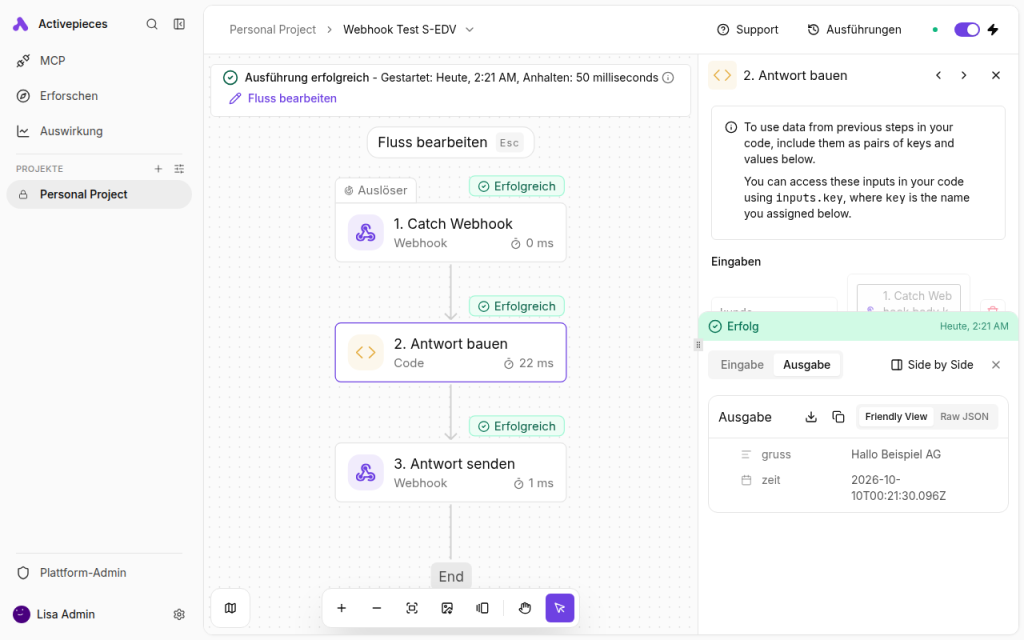
Task: Add new project with plus icon
Action: (158, 168)
